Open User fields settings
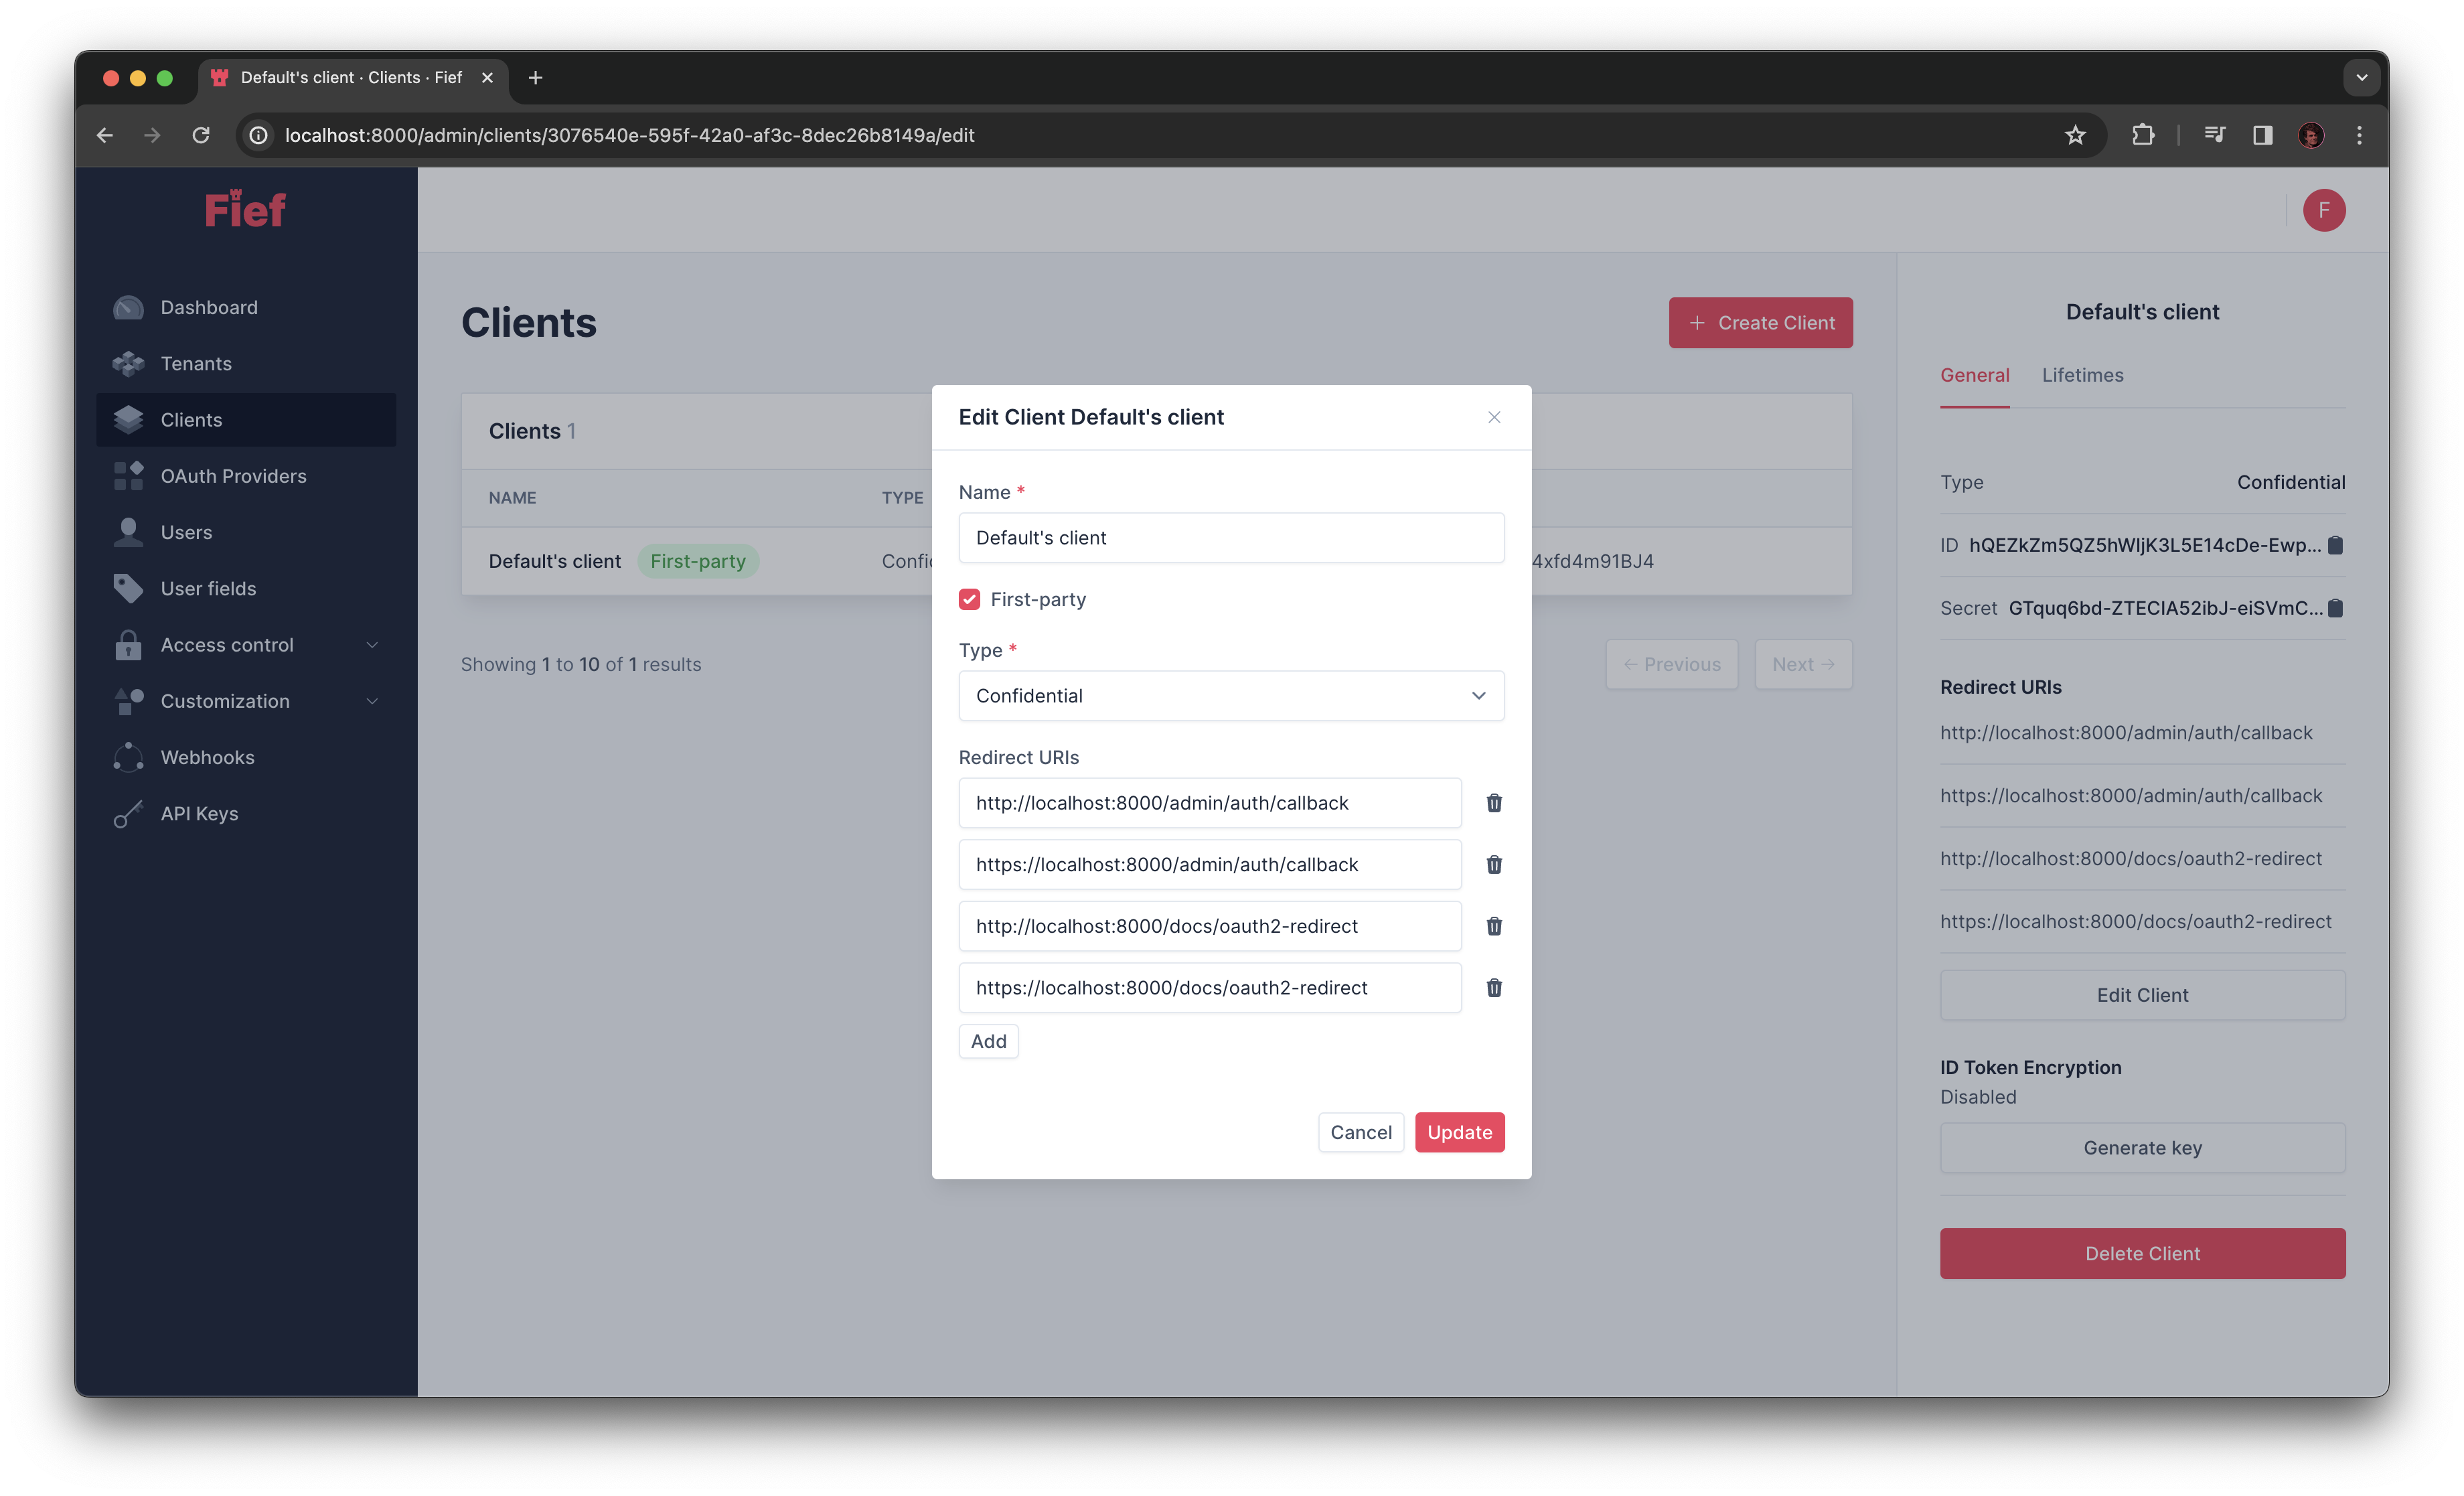This screenshot has width=2464, height=1496. pyautogui.click(x=208, y=588)
